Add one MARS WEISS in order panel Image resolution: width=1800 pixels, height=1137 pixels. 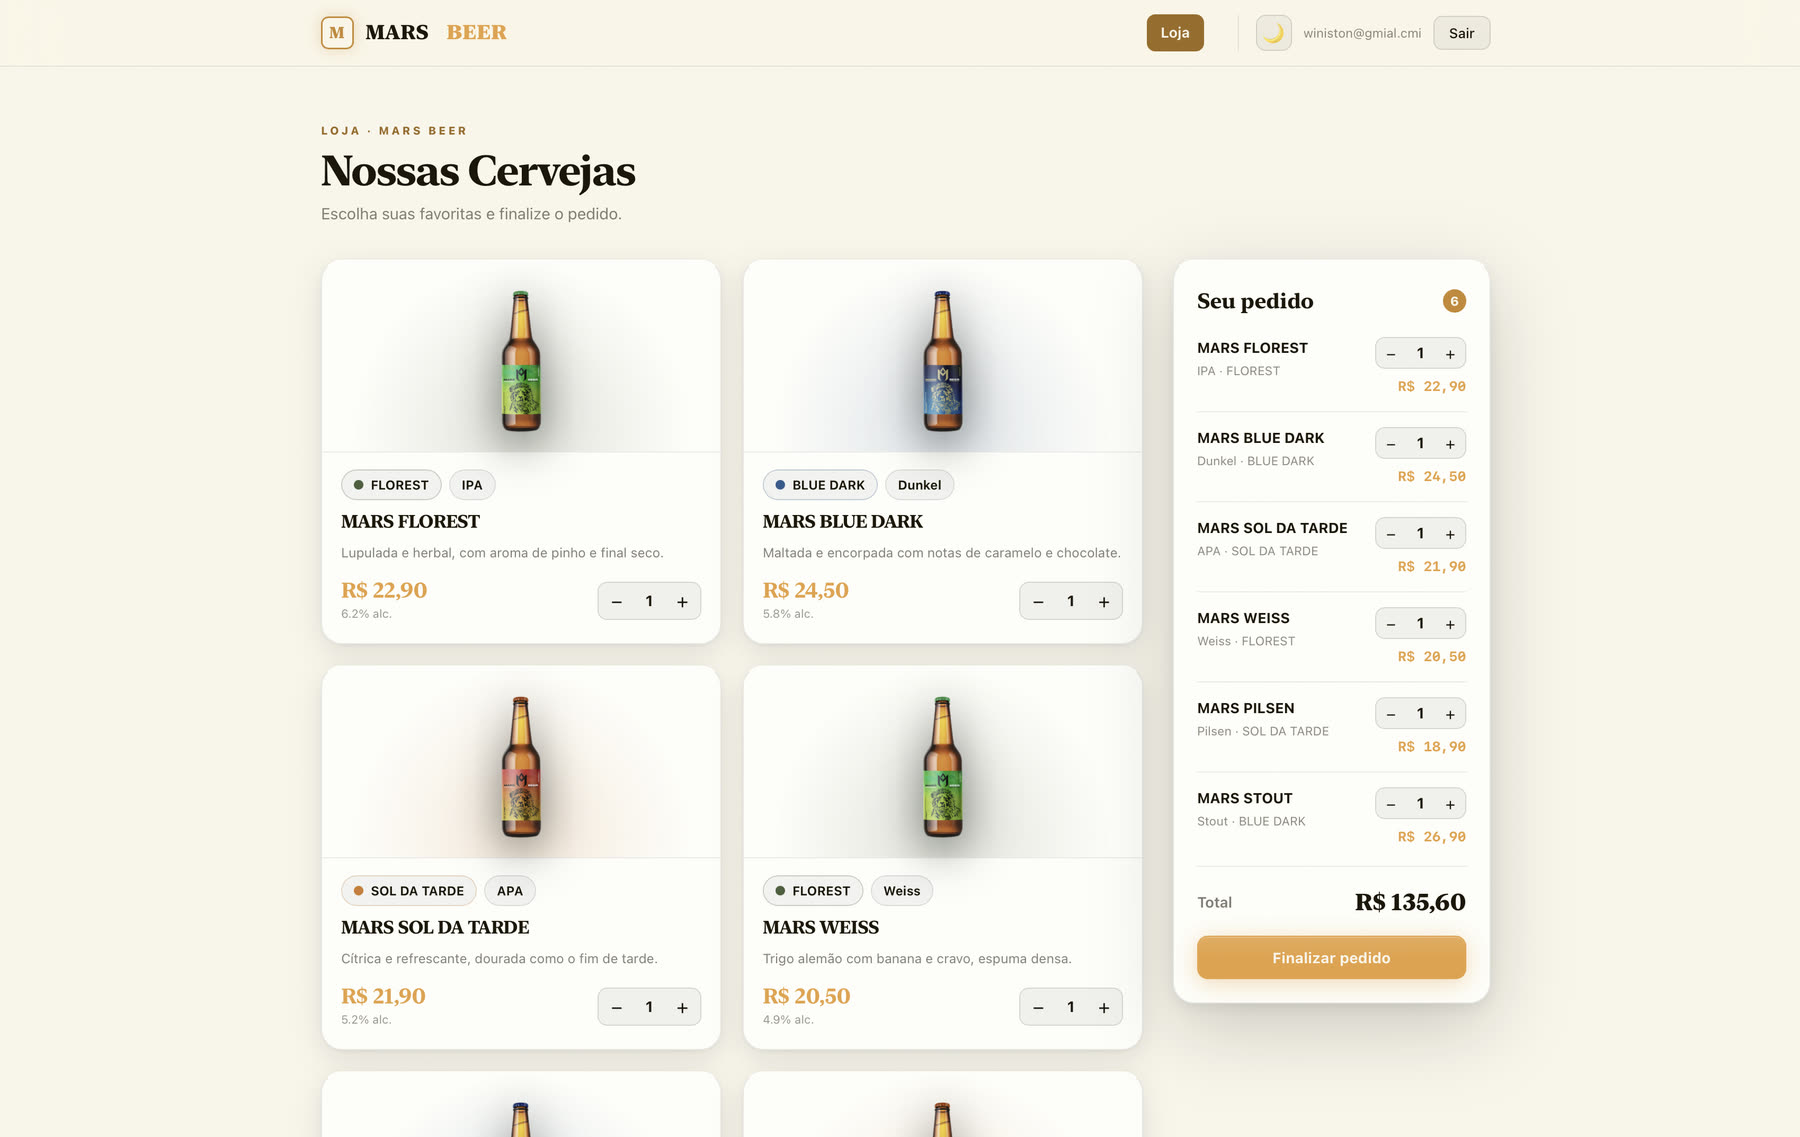[1450, 624]
